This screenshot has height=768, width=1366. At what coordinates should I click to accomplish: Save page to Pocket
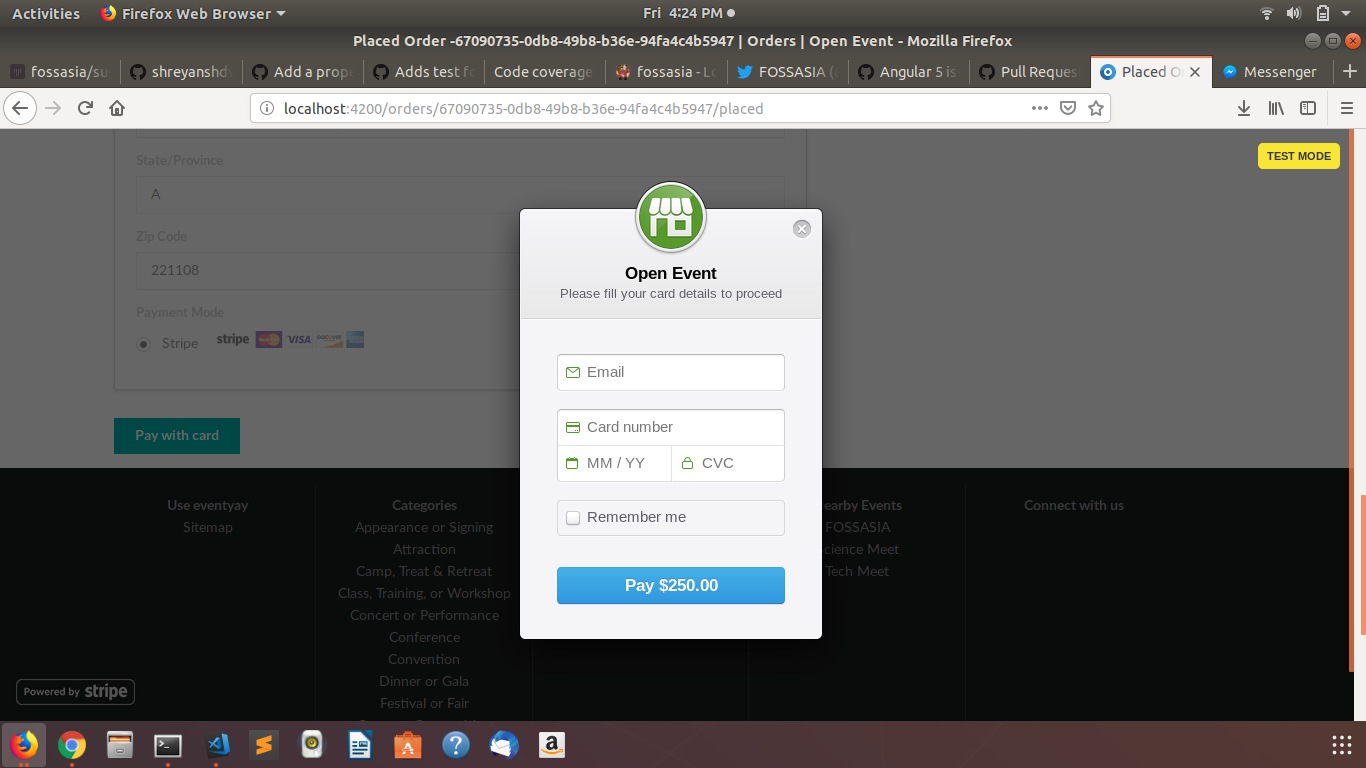1068,108
